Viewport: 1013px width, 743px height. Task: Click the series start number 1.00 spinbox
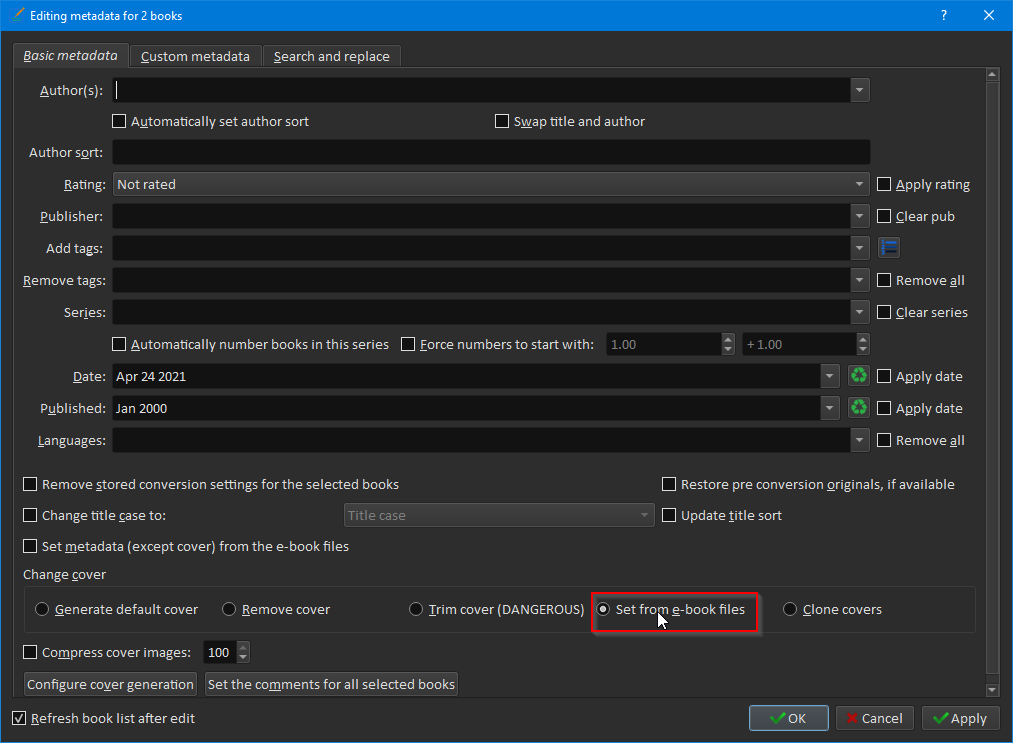pyautogui.click(x=670, y=344)
